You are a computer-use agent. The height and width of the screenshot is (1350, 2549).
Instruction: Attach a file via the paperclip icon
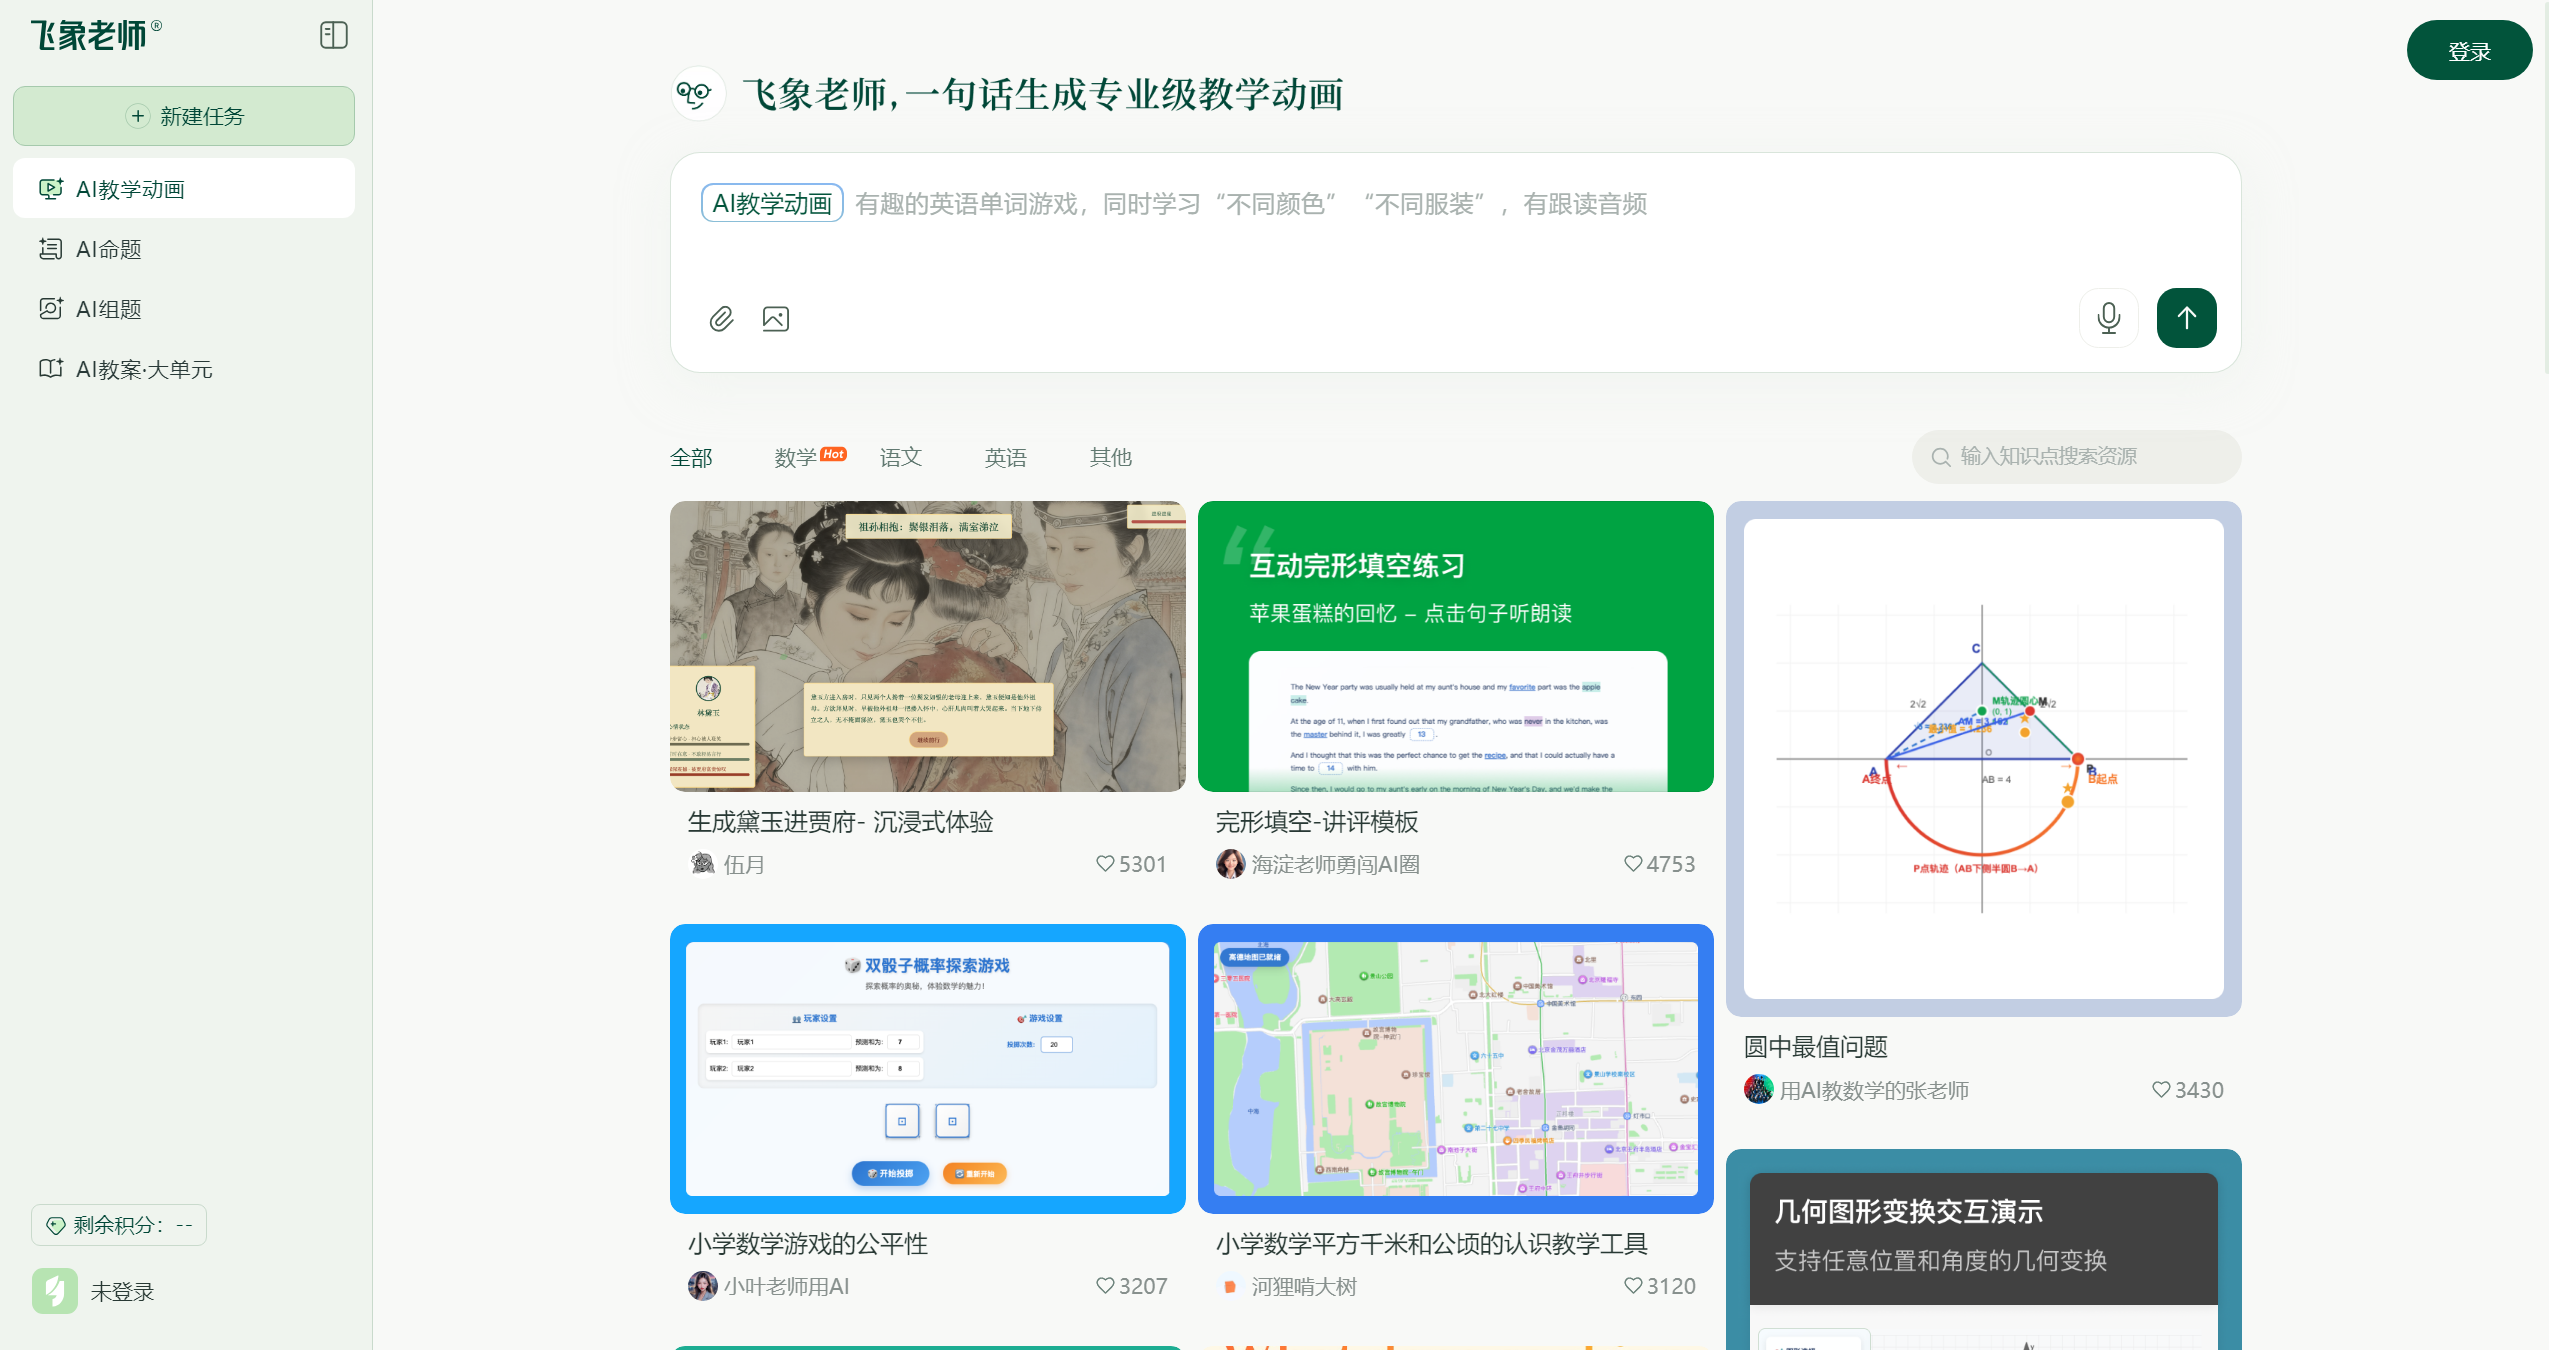[x=721, y=318]
